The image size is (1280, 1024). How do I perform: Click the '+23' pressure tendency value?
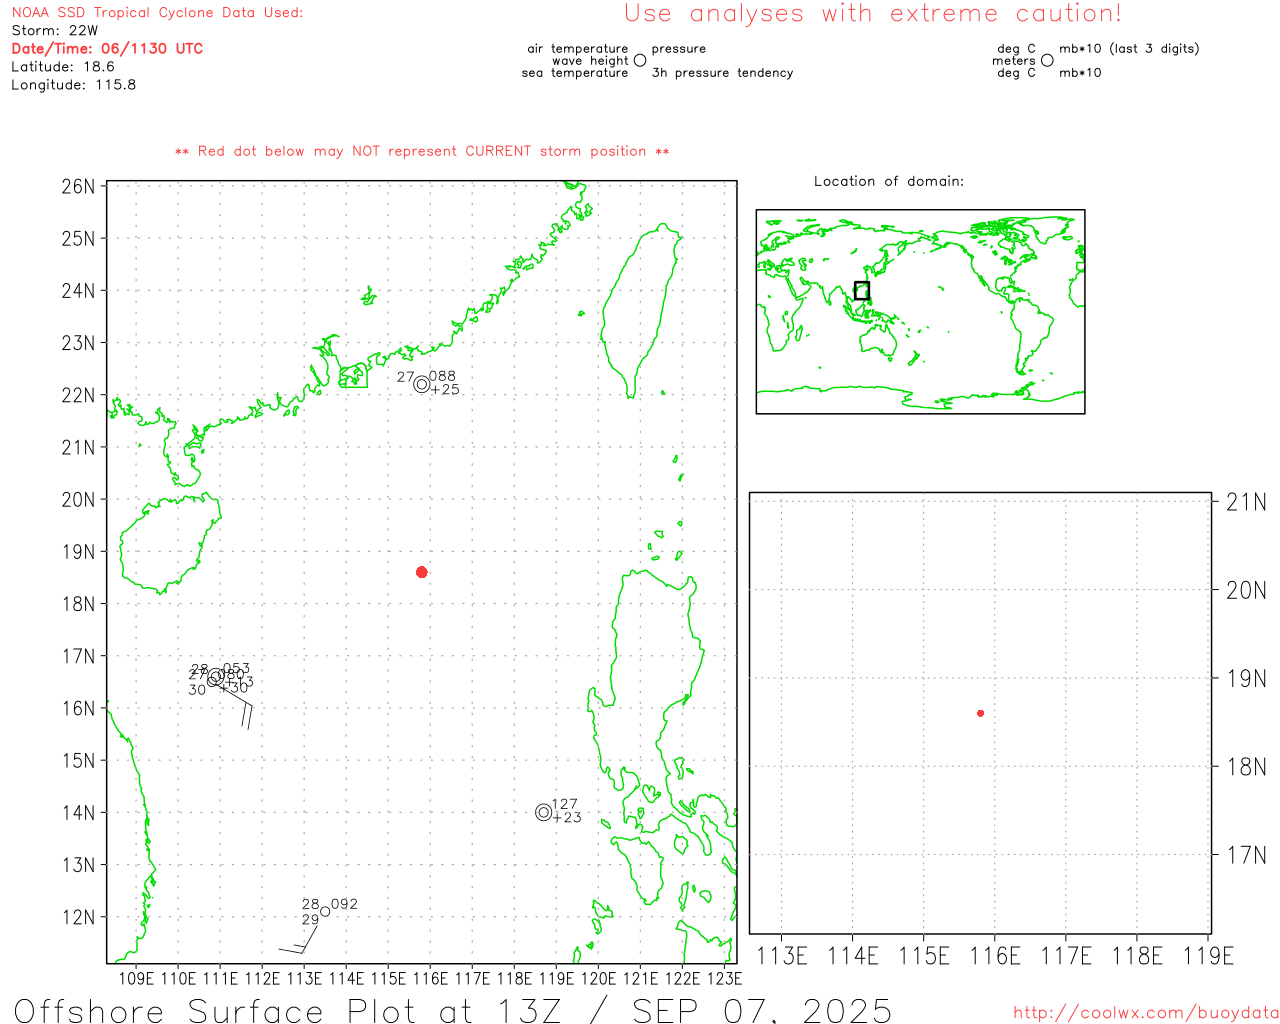click(567, 817)
